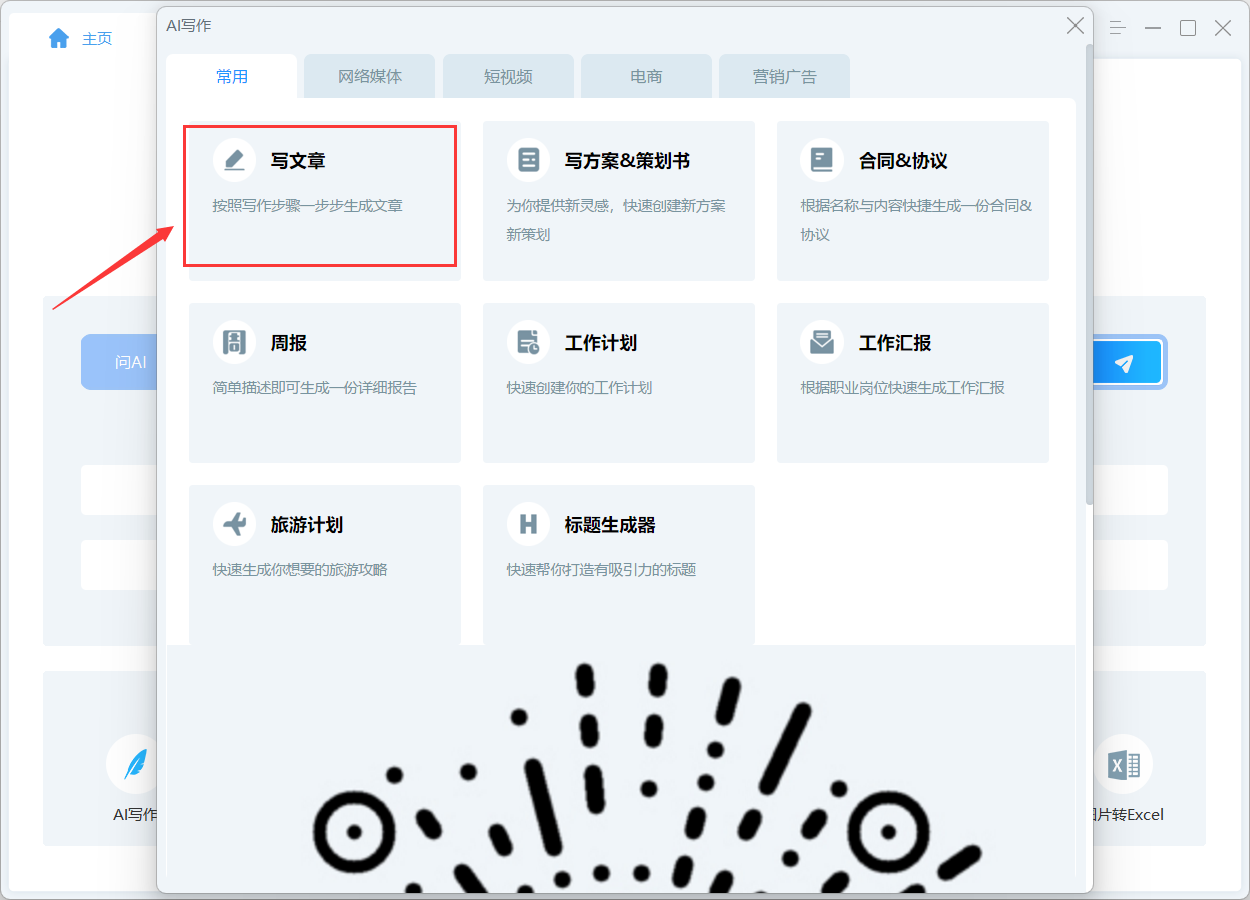Select the 旅游计划 airplane icon

click(234, 523)
